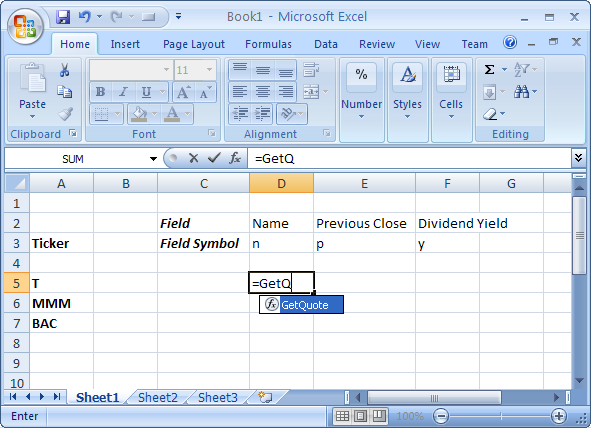
Task: Center text horizontally
Action: 263,92
